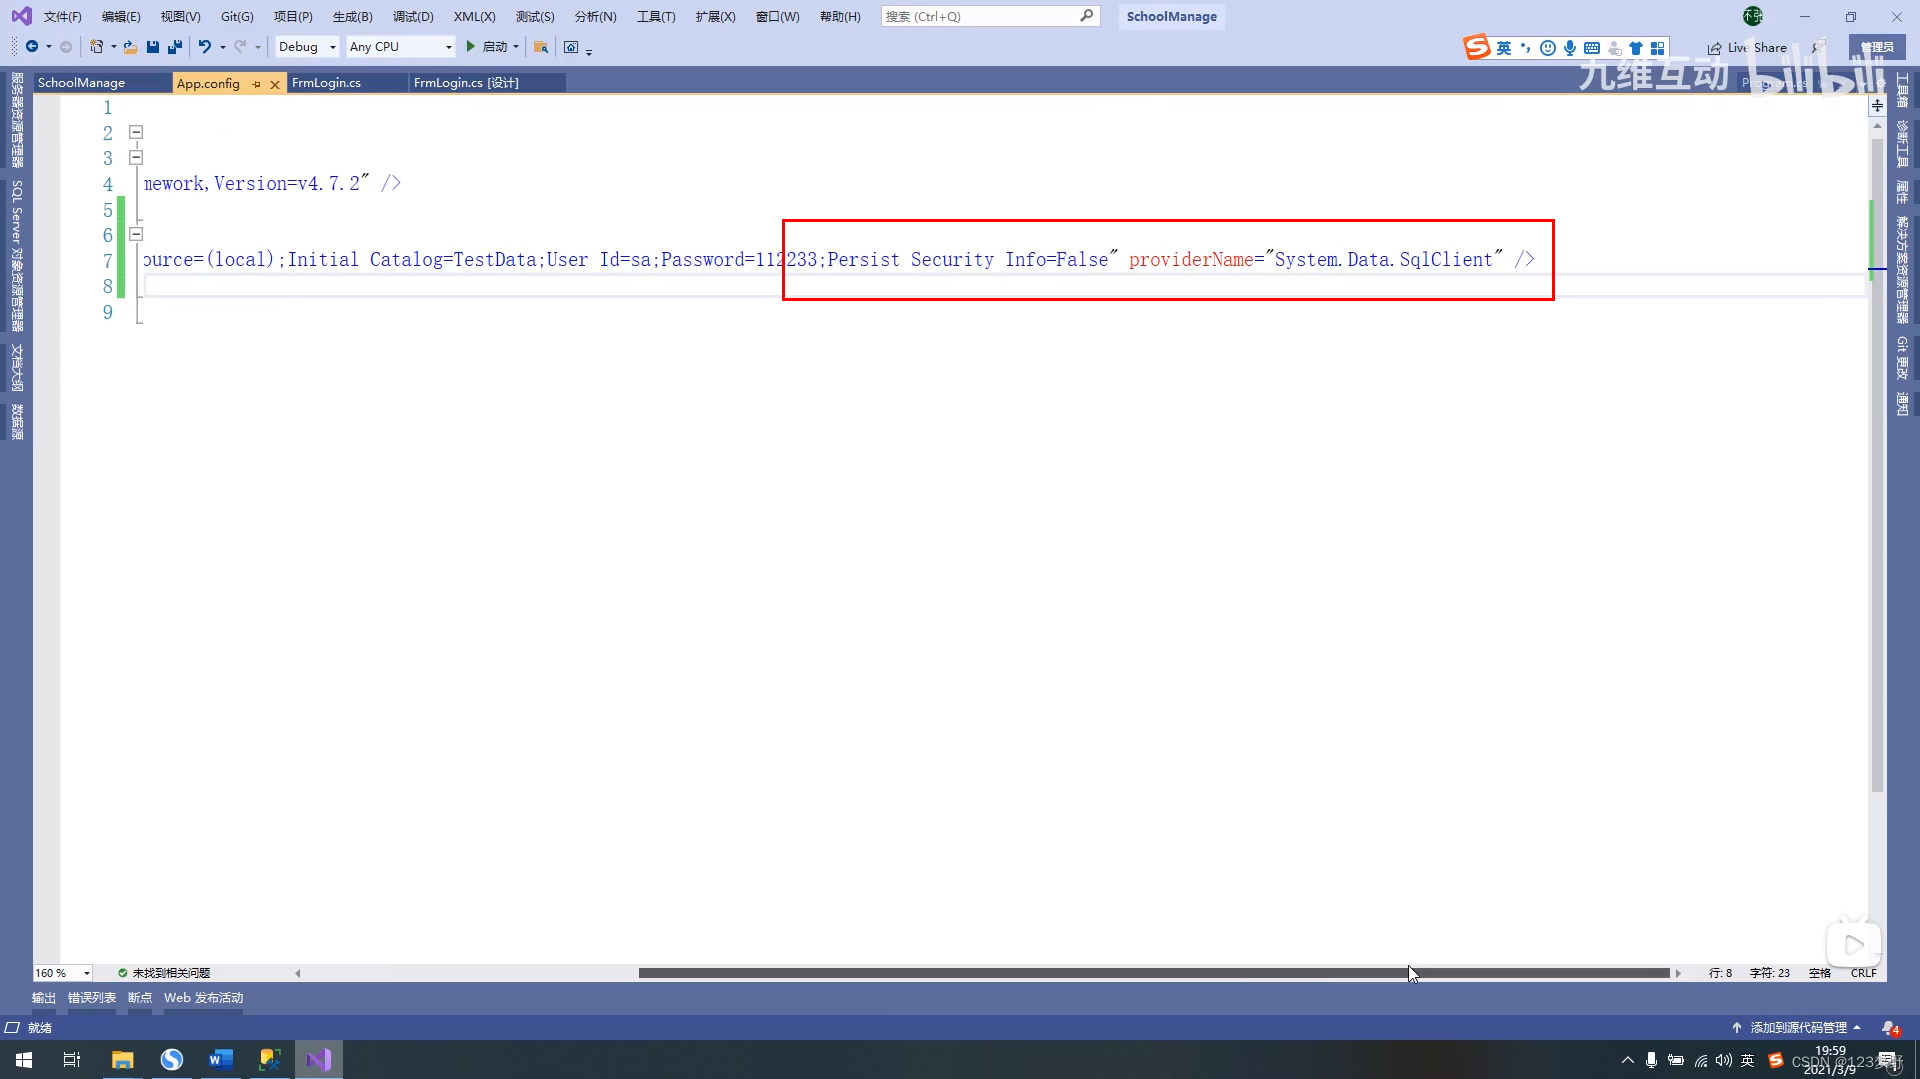The image size is (1920, 1079).
Task: Click the Sogou soft keyboard icon
Action: tap(1592, 48)
